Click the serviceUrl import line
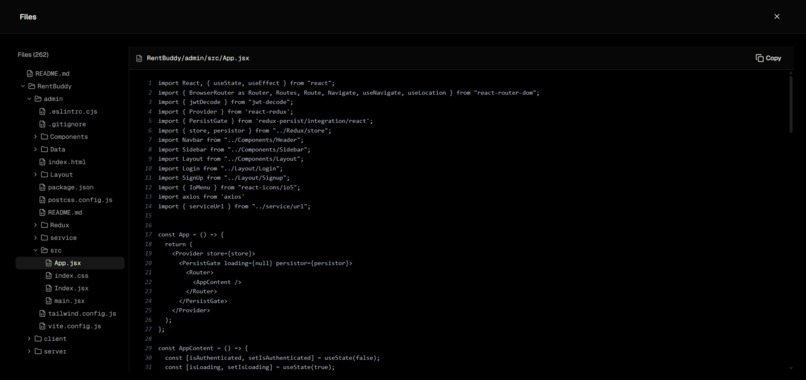The image size is (806, 380). pos(234,206)
